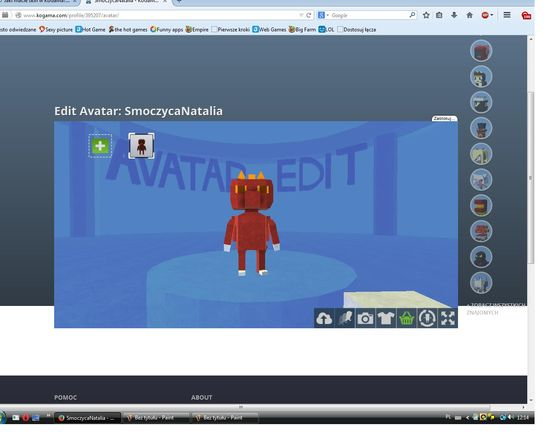550x440 pixels.
Task: Select the black bird friend avatar
Action: (481, 257)
